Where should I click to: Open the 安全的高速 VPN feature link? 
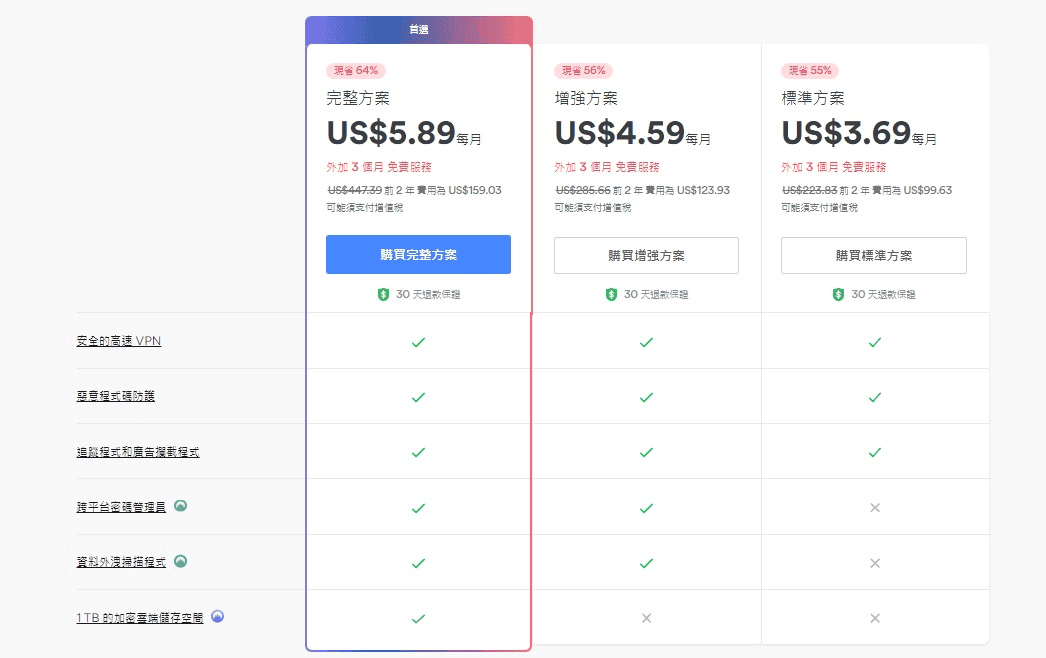pyautogui.click(x=119, y=341)
